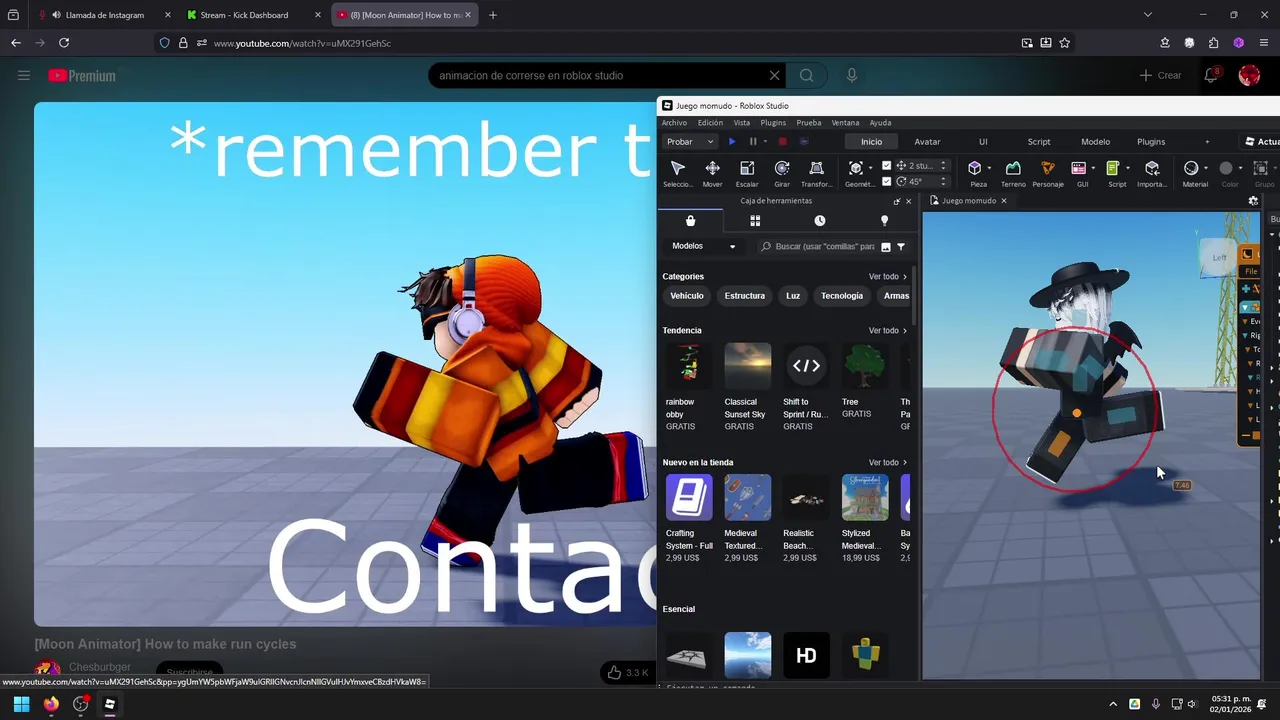The width and height of the screenshot is (1280, 720).
Task: Like the YouTube video (3.3 K)
Action: [628, 673]
